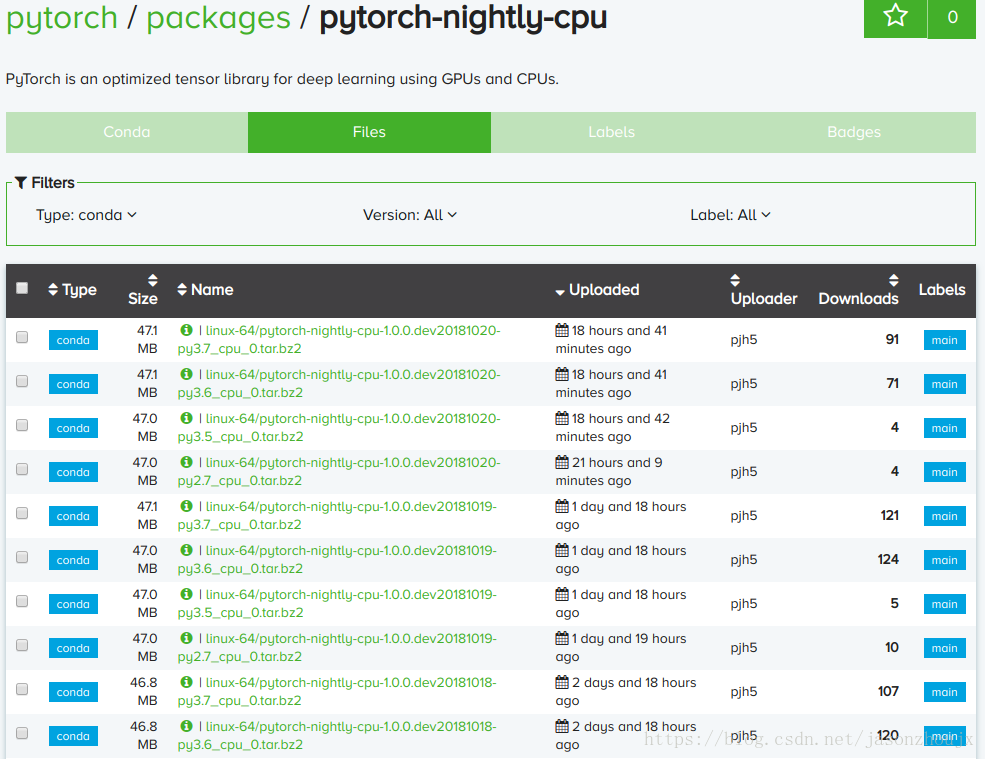The height and width of the screenshot is (759, 985).
Task: Click main label for 20181019 py3.6 row
Action: (944, 560)
